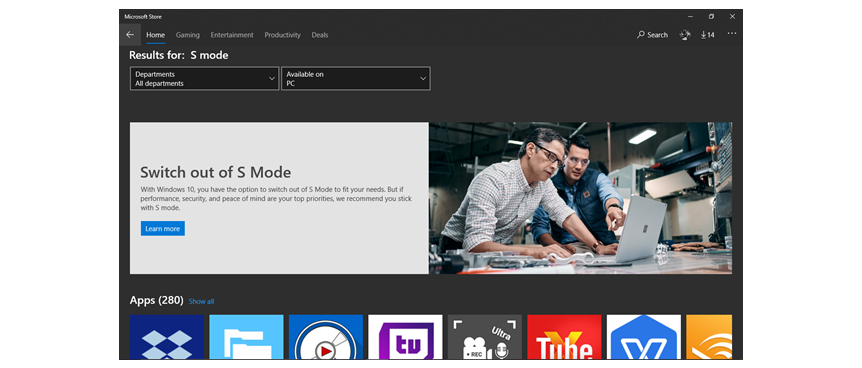Open the disc player app tile
The image size is (862, 368).
[x=326, y=337]
